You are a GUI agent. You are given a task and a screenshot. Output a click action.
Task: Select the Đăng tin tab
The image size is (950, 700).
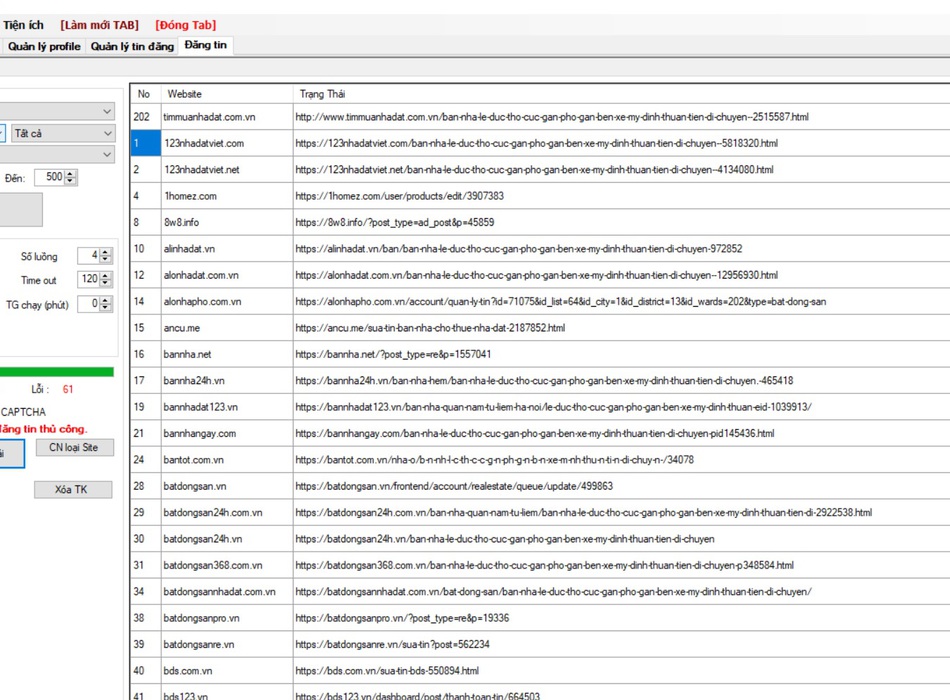205,46
